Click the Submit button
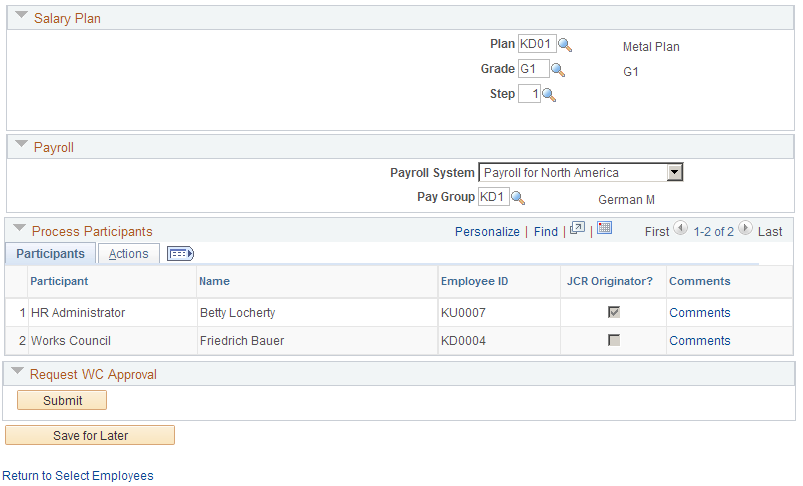 62,400
